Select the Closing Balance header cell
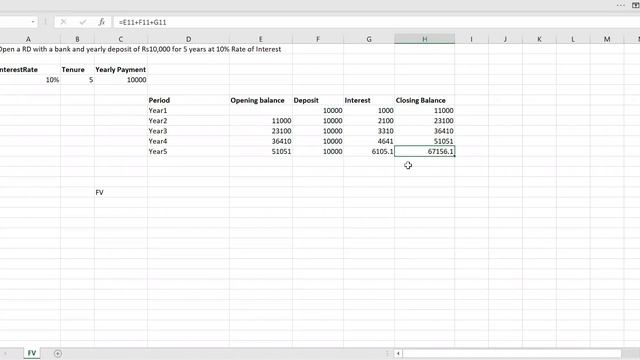The height and width of the screenshot is (360, 640). coord(424,100)
